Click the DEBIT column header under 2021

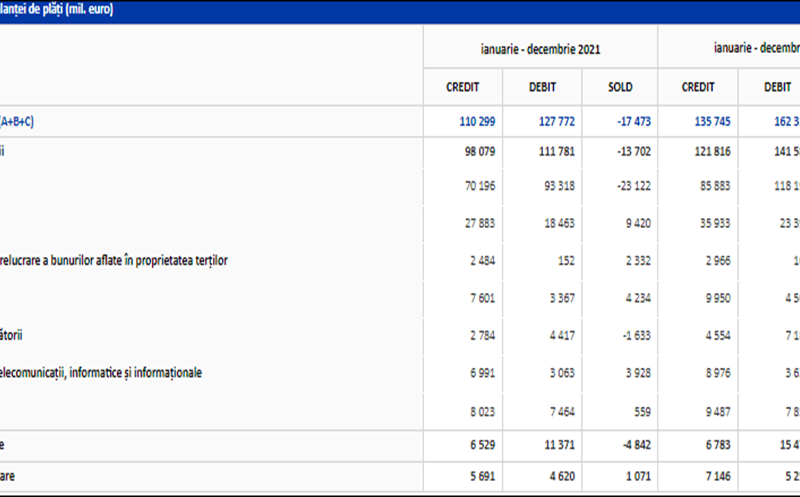pyautogui.click(x=542, y=87)
